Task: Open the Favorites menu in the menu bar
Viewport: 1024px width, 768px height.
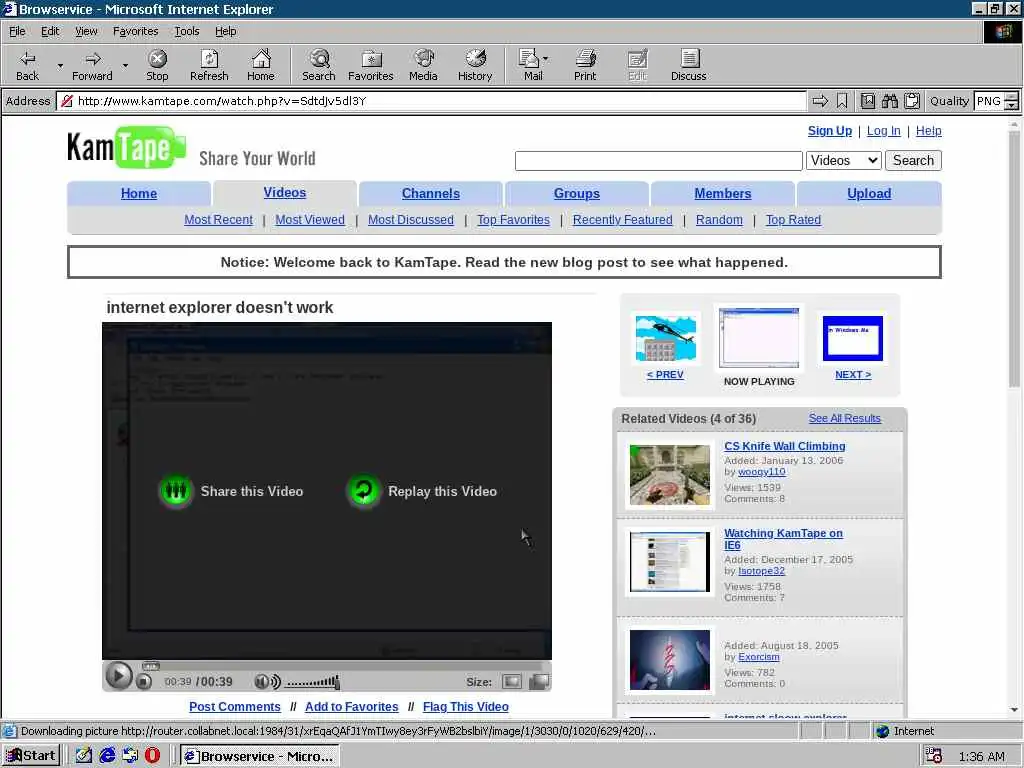Action: point(135,31)
